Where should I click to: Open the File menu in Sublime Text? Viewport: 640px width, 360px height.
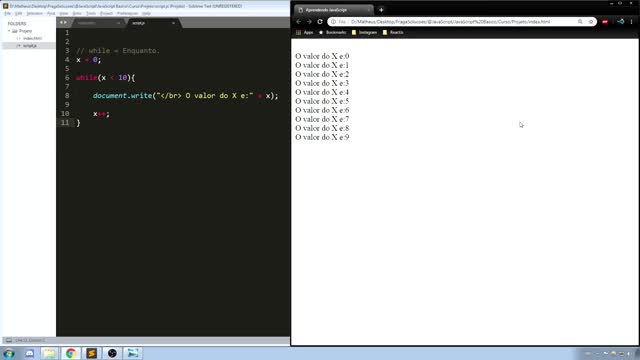(x=7, y=13)
